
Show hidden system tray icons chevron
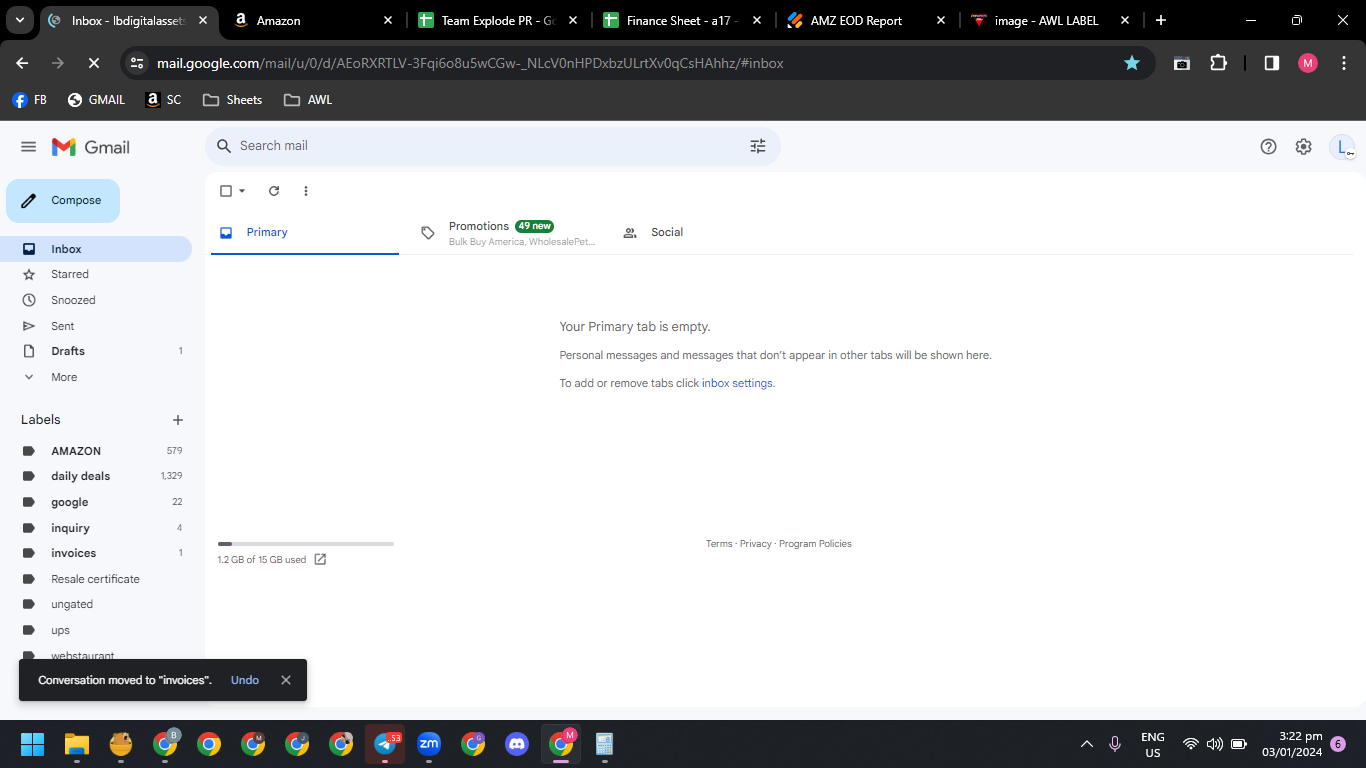click(1087, 744)
